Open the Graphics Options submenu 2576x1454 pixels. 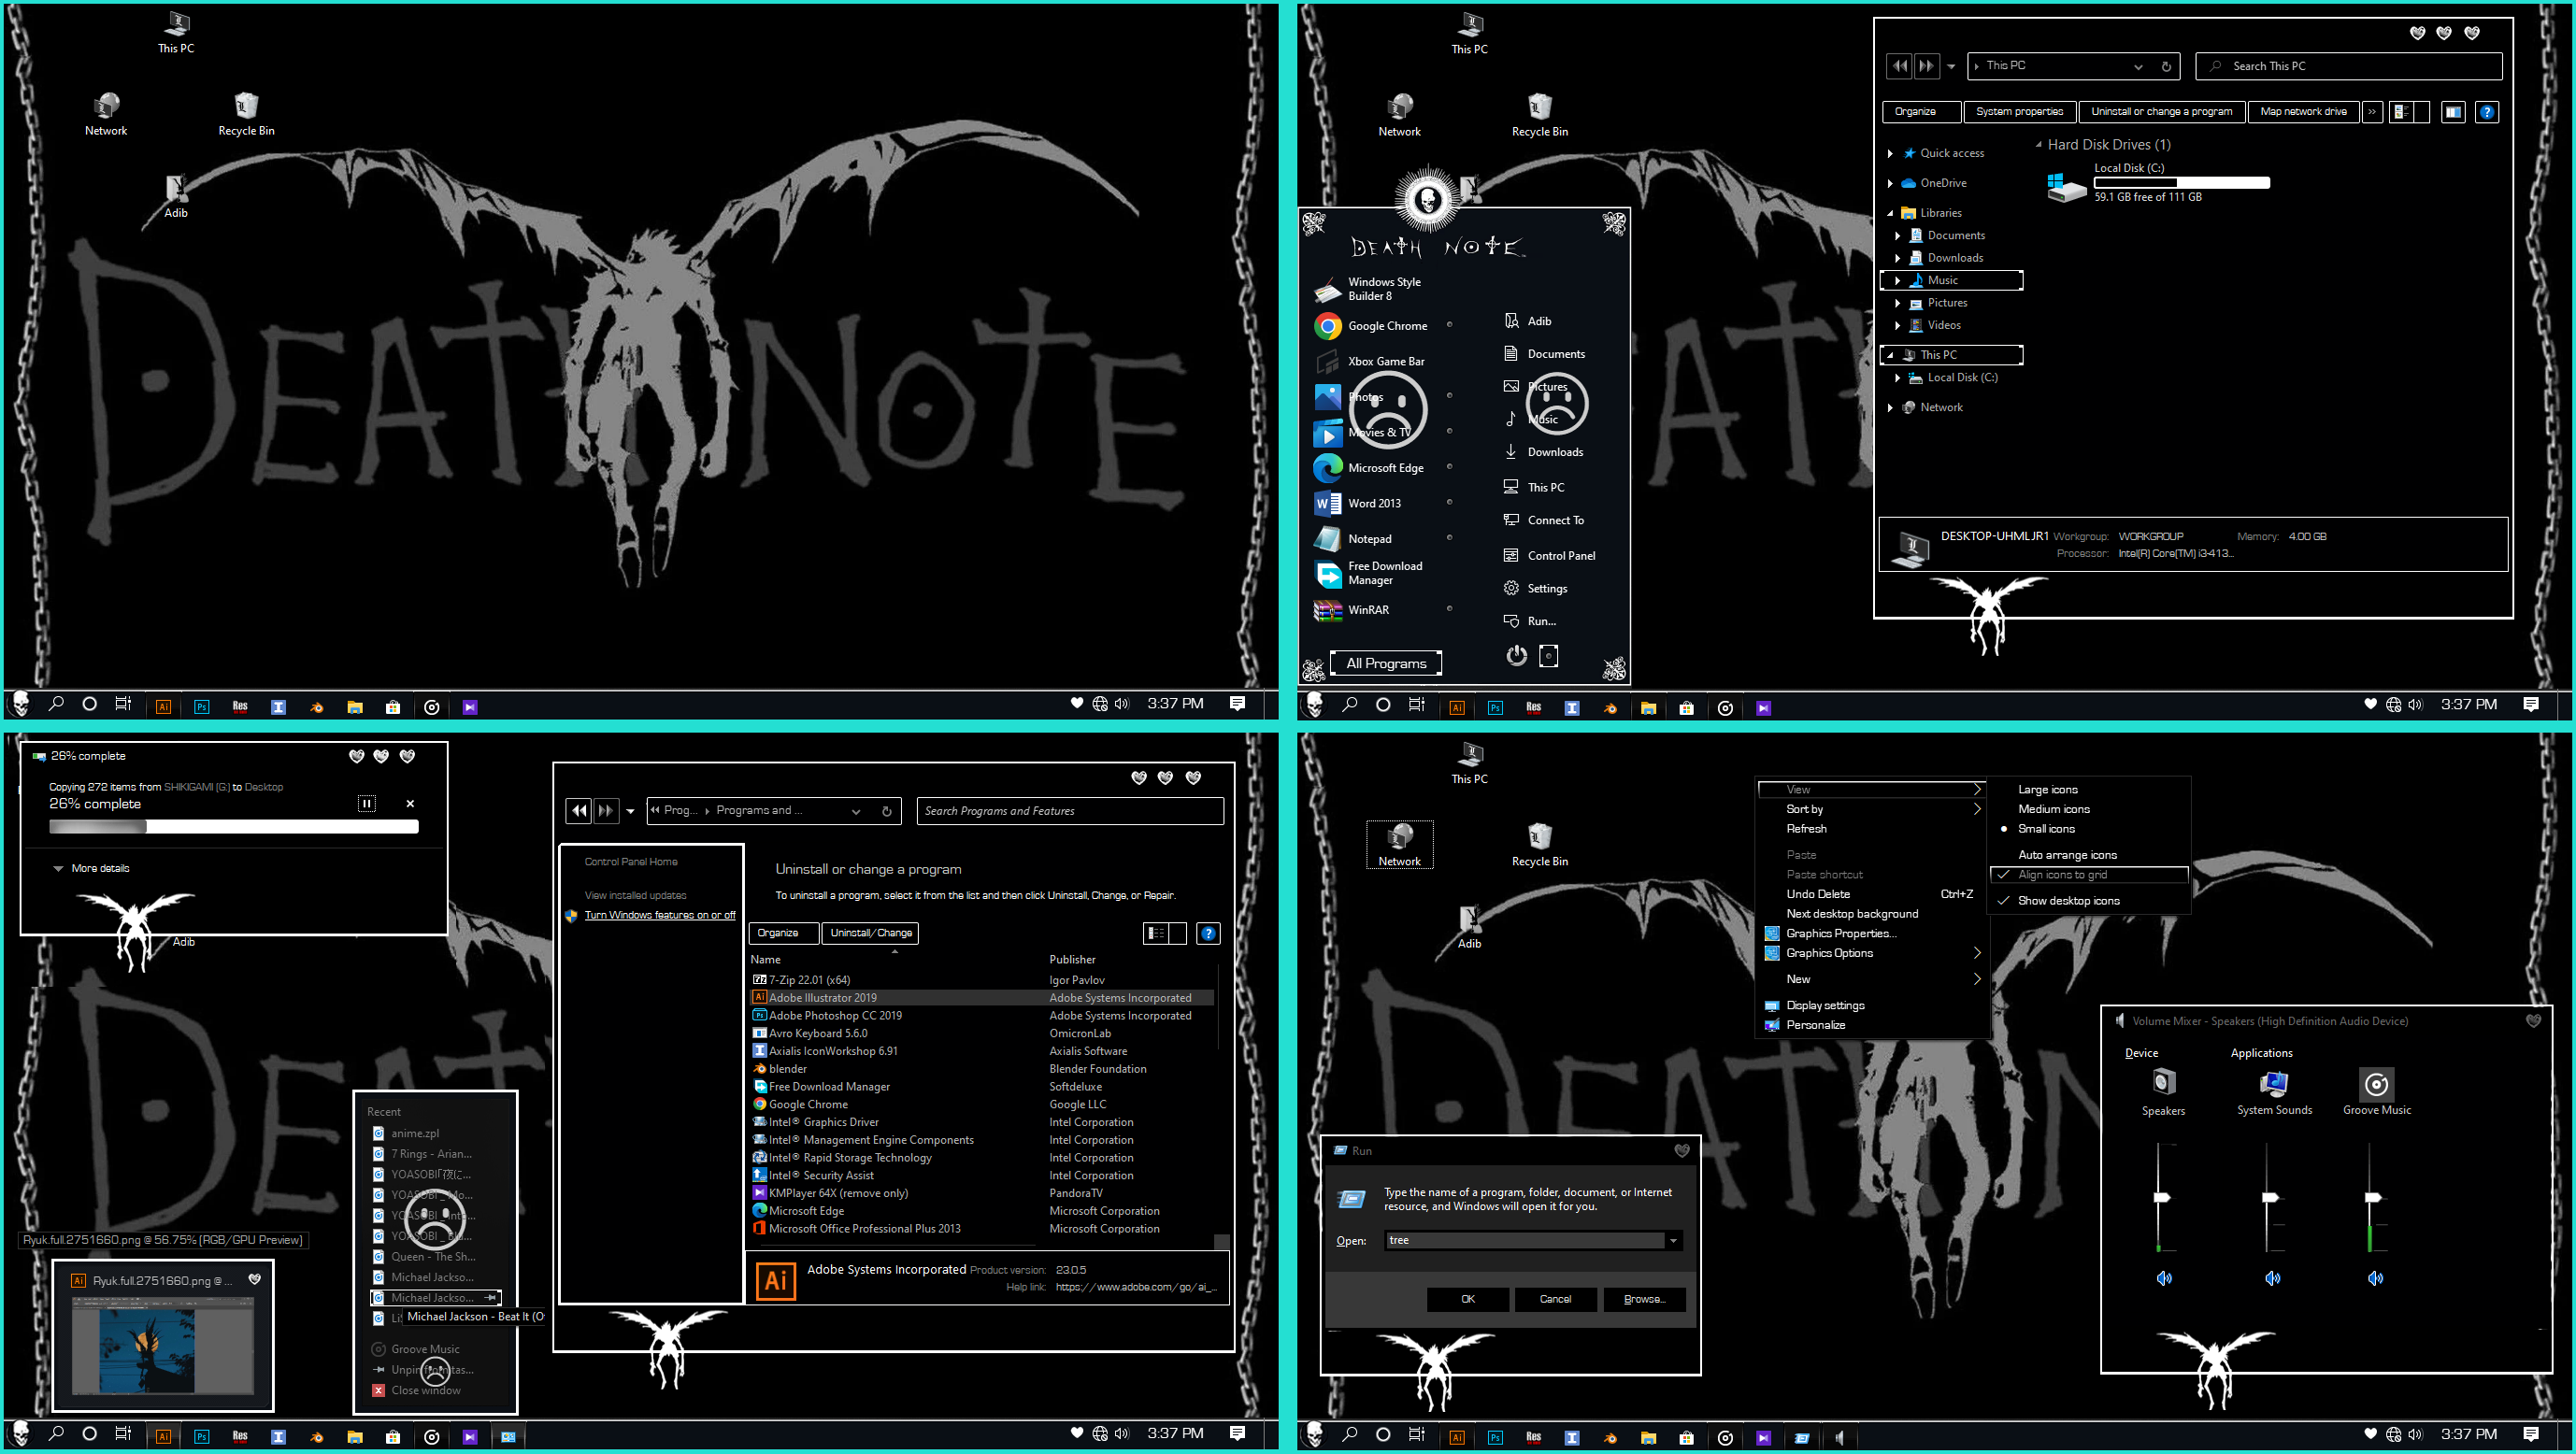point(1829,953)
